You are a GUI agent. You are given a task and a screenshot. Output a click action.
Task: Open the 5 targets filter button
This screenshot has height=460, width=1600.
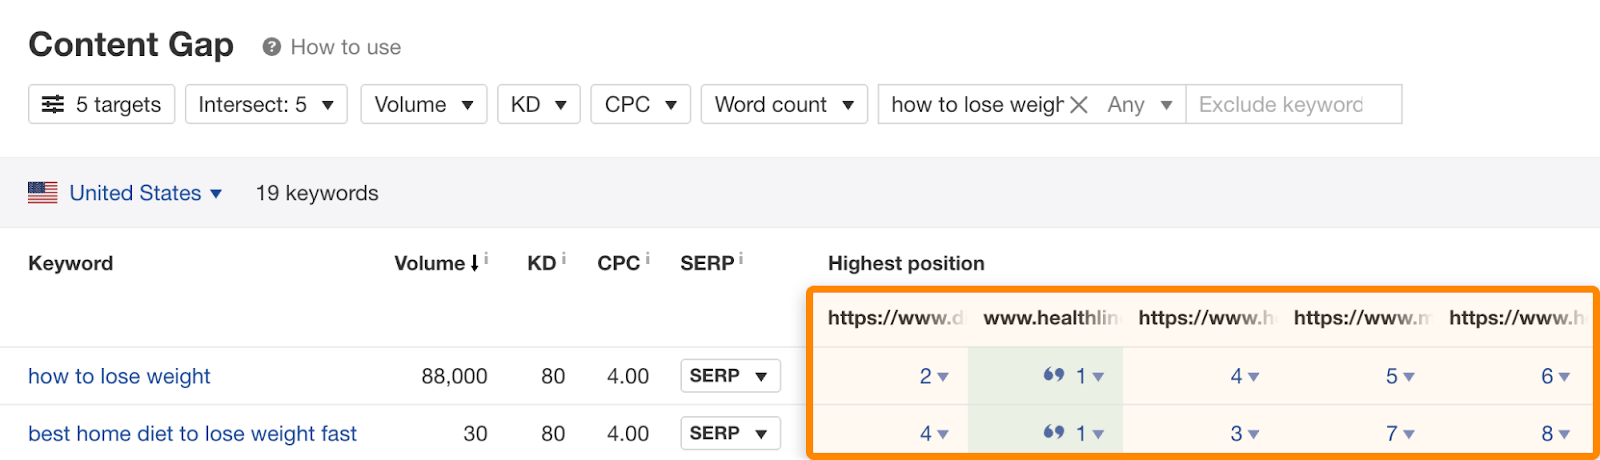pyautogui.click(x=102, y=104)
